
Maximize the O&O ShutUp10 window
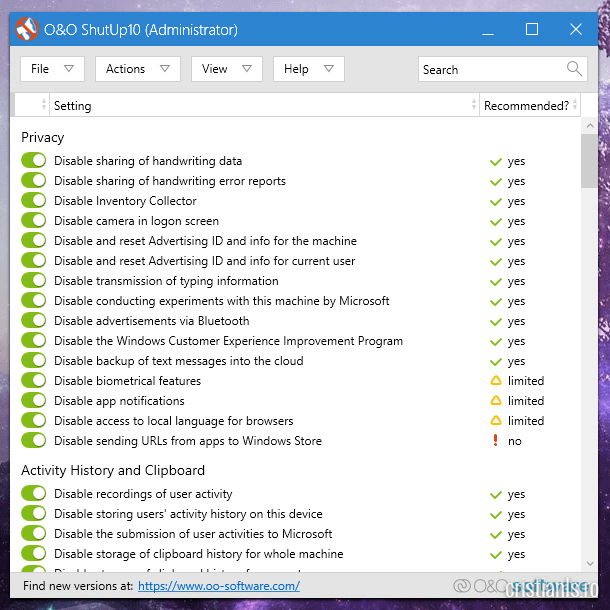point(532,29)
